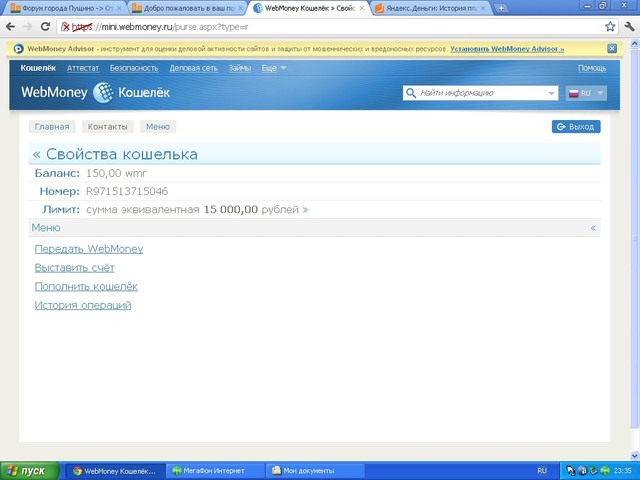Switch to Форум города Пущино tab
640x480 pixels.
66,8
